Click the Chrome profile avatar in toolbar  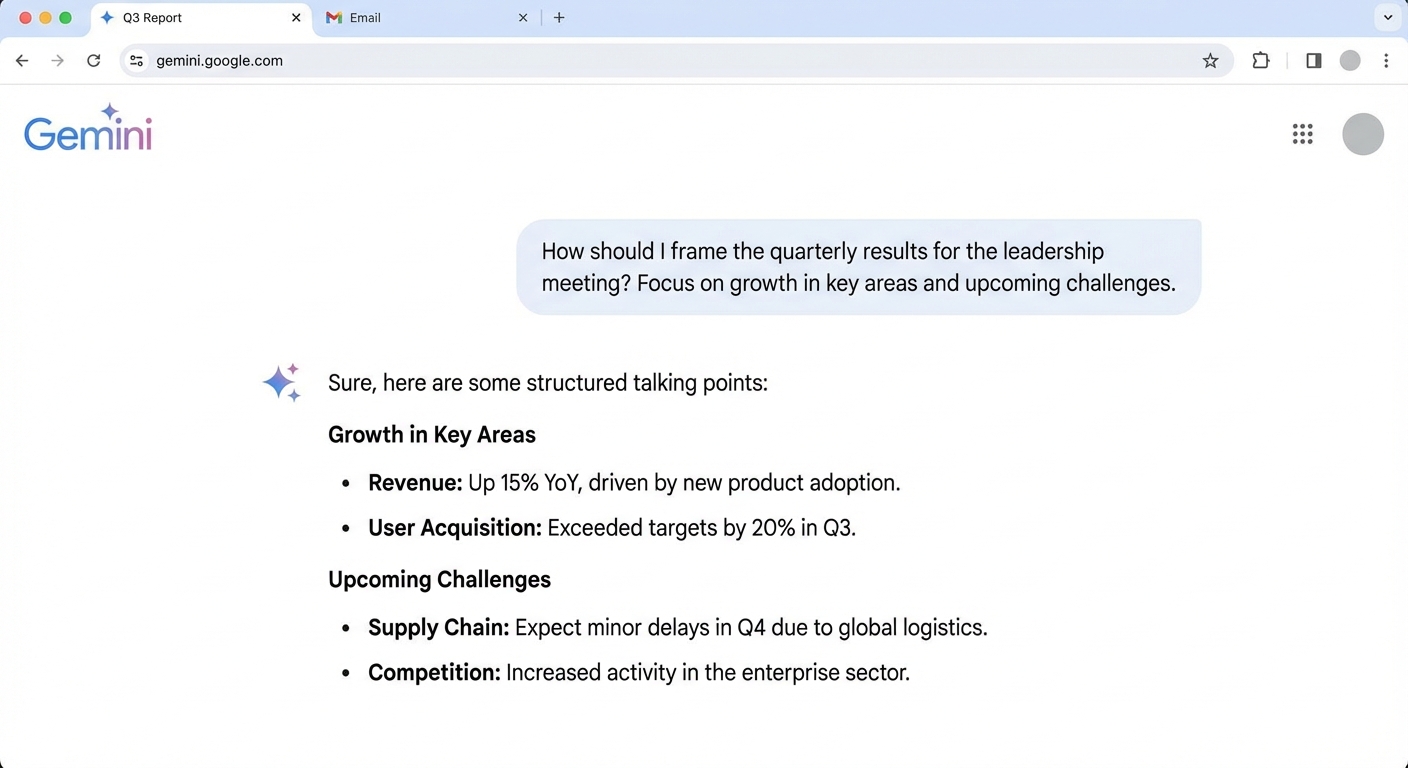tap(1350, 61)
